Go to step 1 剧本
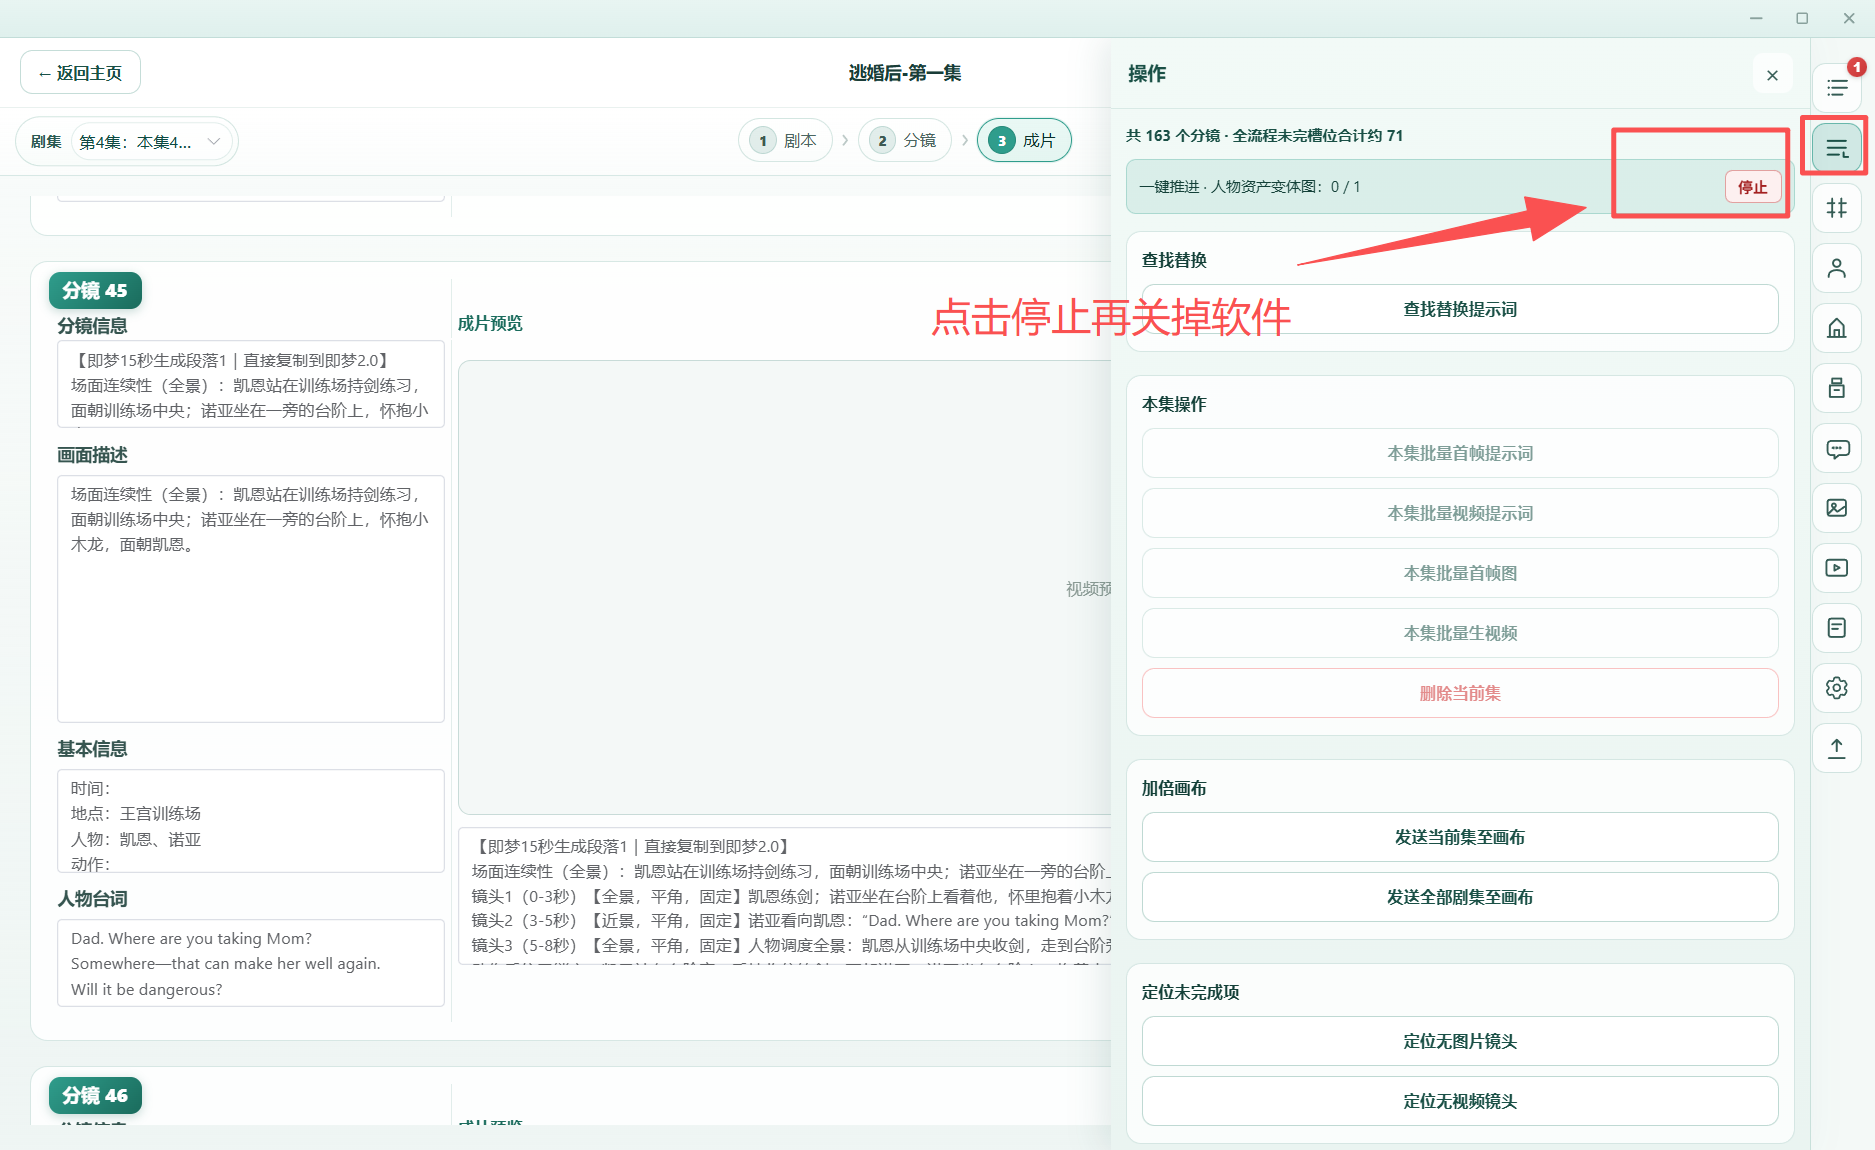The width and height of the screenshot is (1875, 1150). [x=785, y=140]
